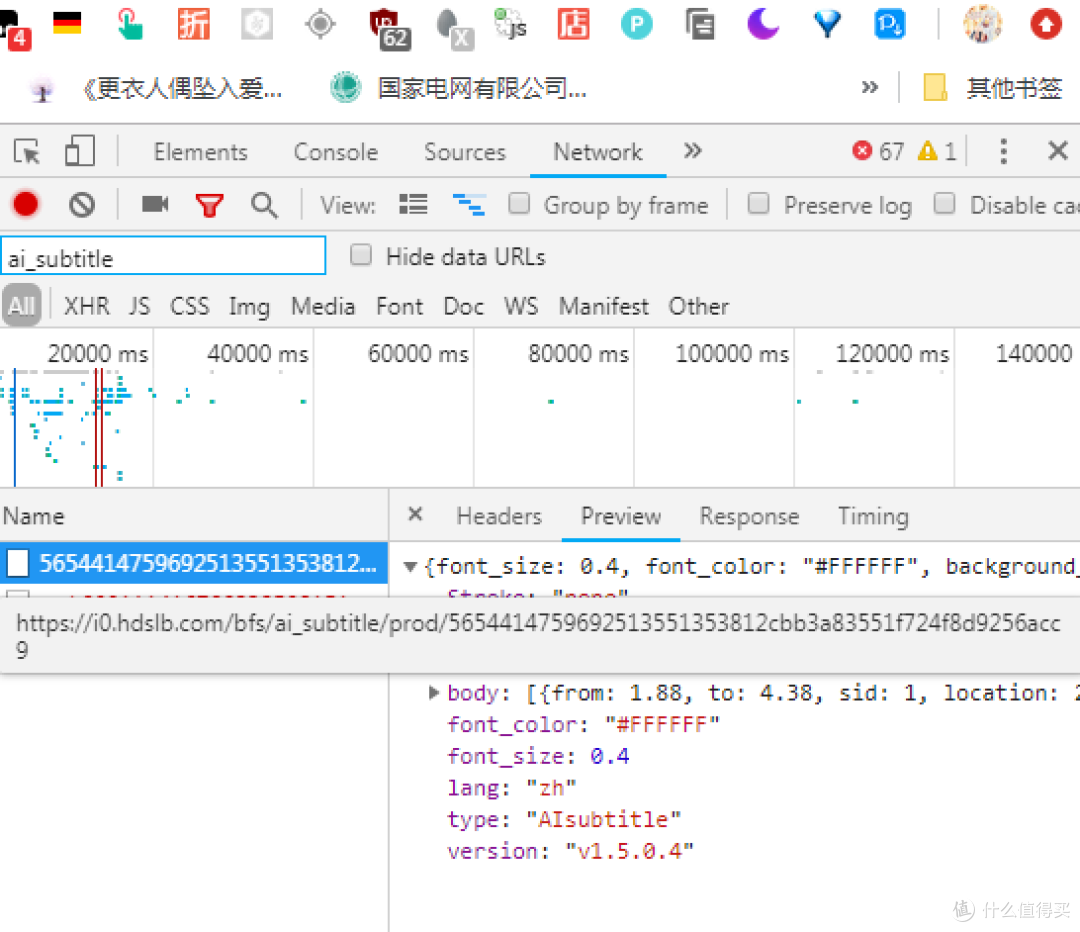Click the capture screenshots camera icon
Screen dimensions: 1080x932
[155, 204]
